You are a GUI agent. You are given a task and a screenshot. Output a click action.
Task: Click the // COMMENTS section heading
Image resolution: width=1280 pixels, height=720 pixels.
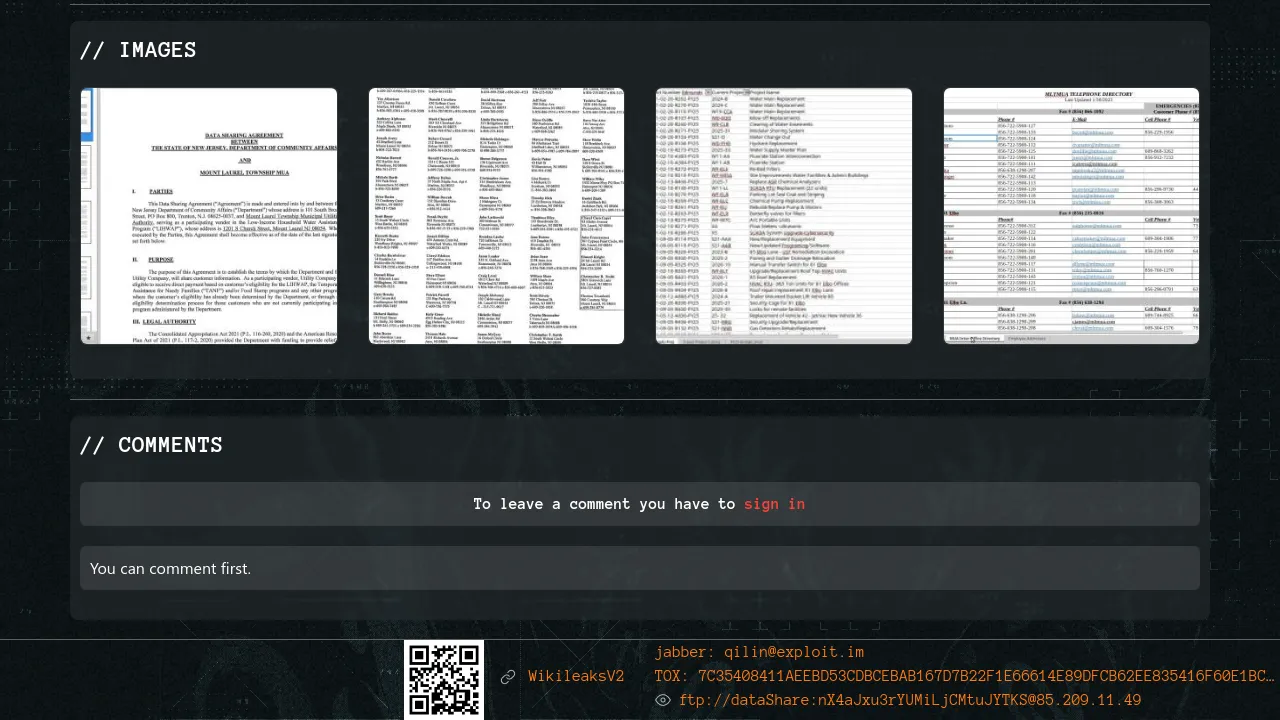pyautogui.click(x=151, y=445)
